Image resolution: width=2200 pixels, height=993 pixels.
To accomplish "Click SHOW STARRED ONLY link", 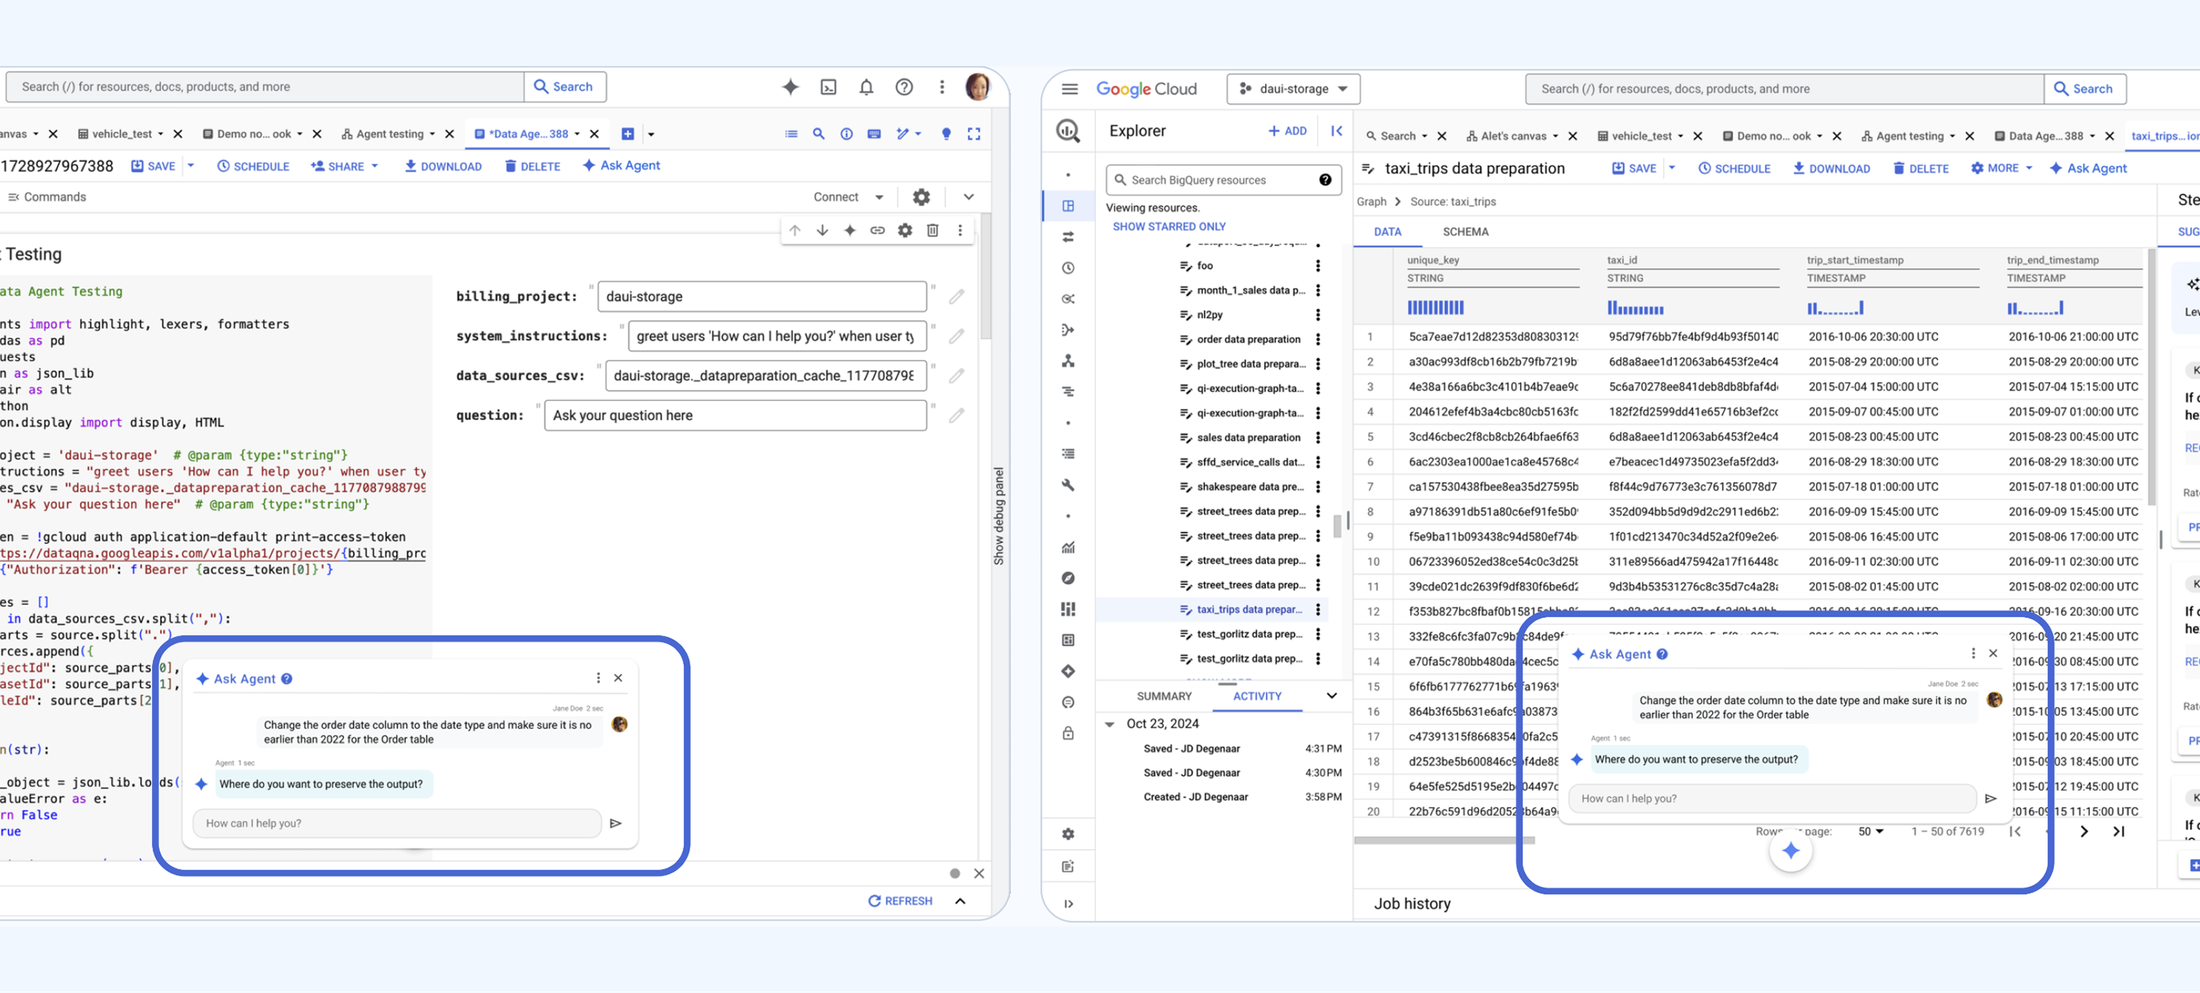I will [1169, 227].
